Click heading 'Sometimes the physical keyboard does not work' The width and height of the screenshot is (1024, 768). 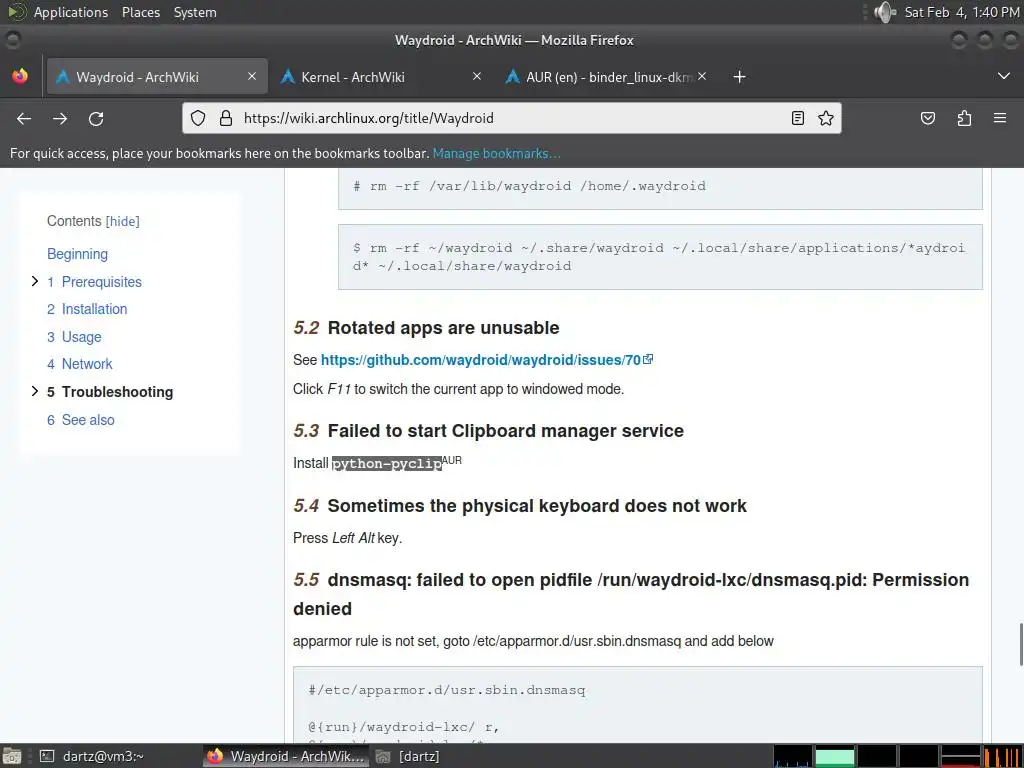[537, 506]
